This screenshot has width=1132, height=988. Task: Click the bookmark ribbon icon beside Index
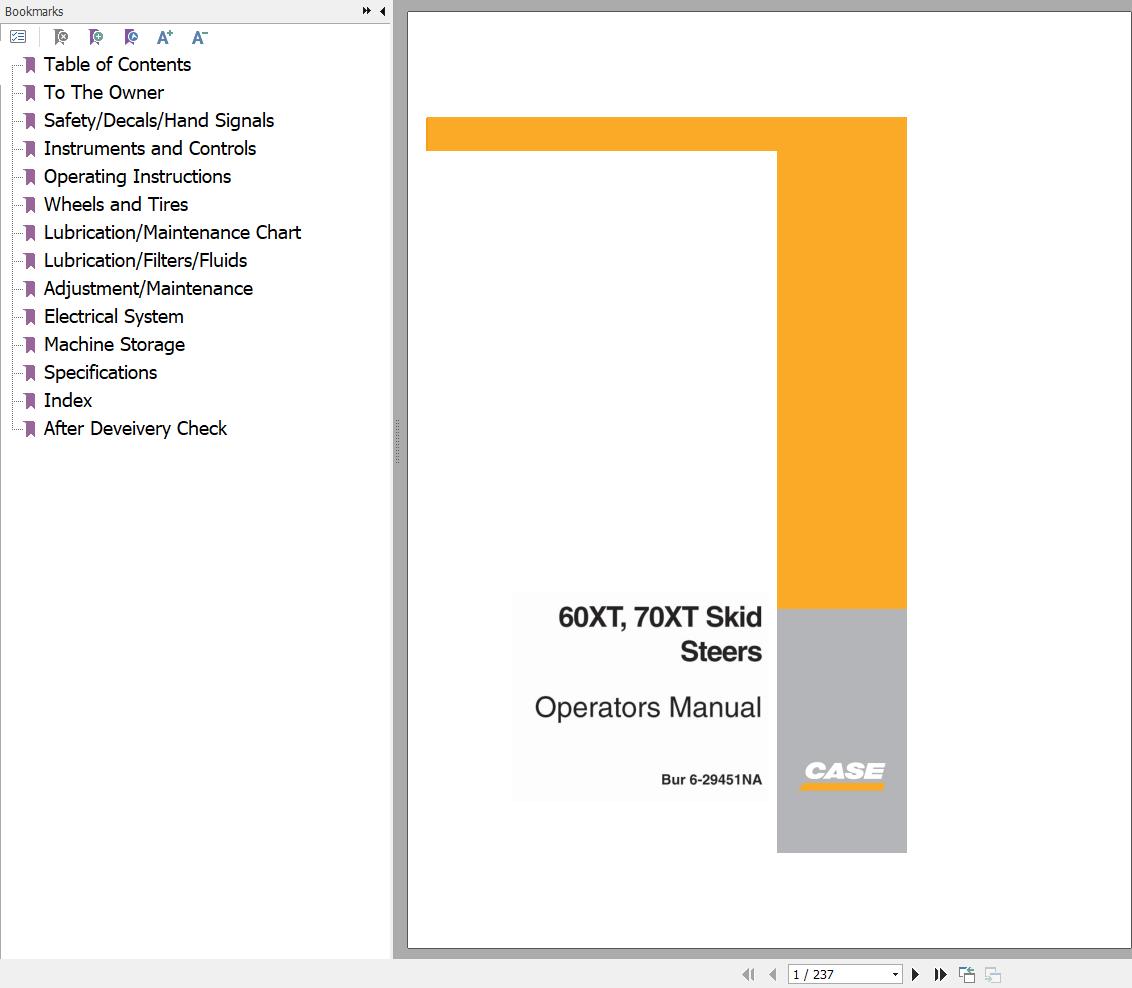(30, 401)
